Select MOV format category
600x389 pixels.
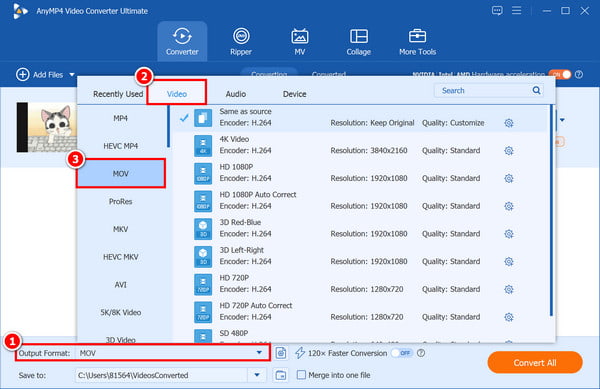[121, 174]
